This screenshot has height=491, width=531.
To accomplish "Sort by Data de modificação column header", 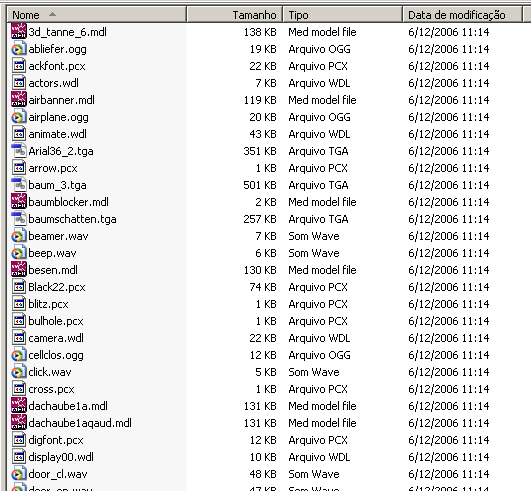I will 462,15.
